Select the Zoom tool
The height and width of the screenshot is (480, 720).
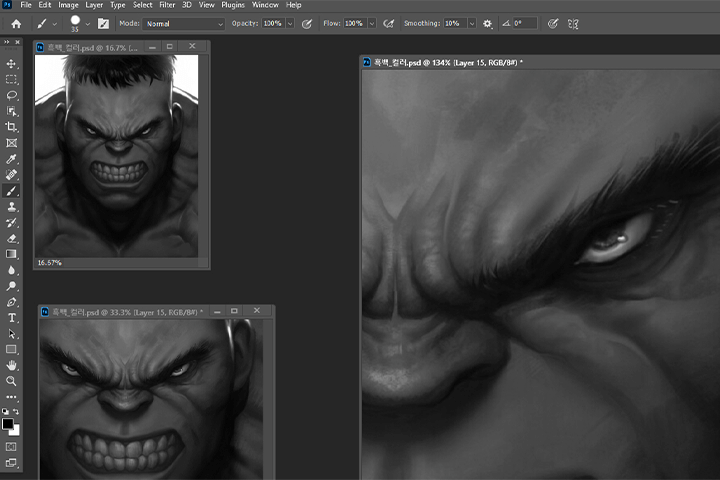click(11, 381)
